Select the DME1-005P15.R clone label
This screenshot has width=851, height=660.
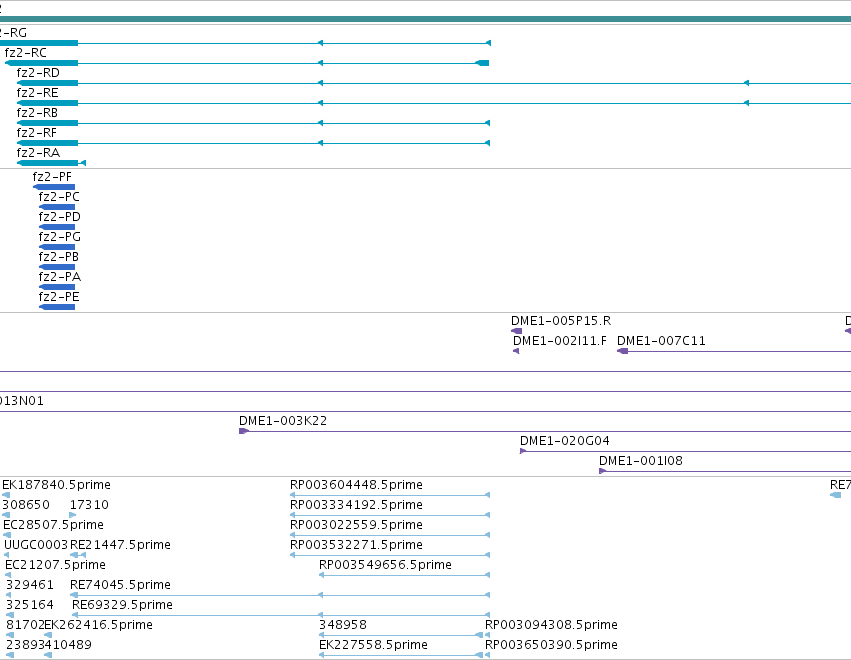pos(561,321)
